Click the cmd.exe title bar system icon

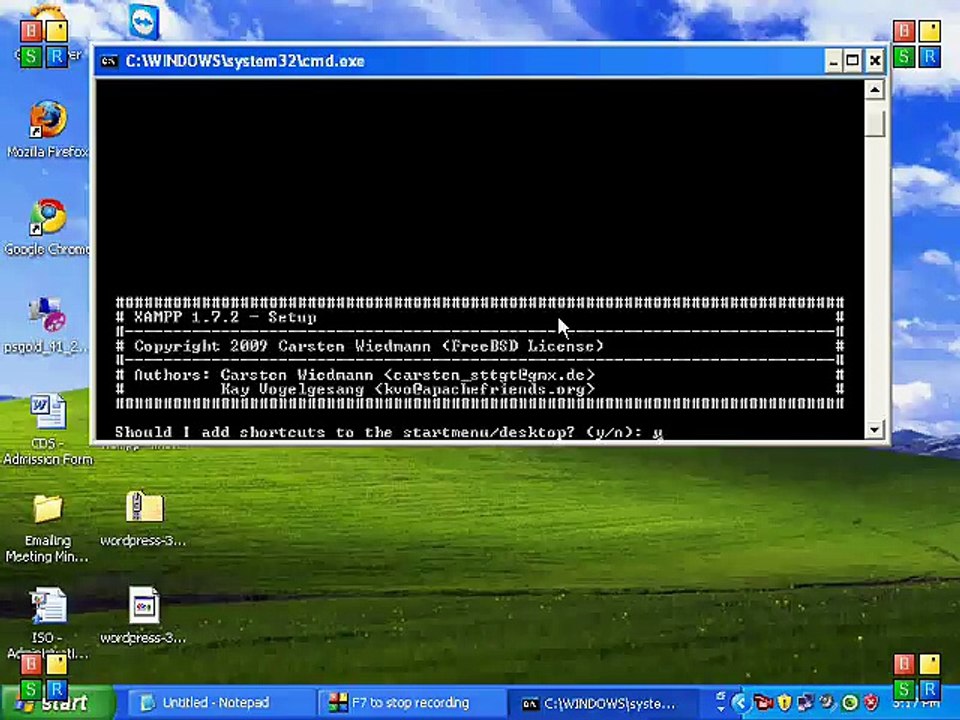point(109,61)
